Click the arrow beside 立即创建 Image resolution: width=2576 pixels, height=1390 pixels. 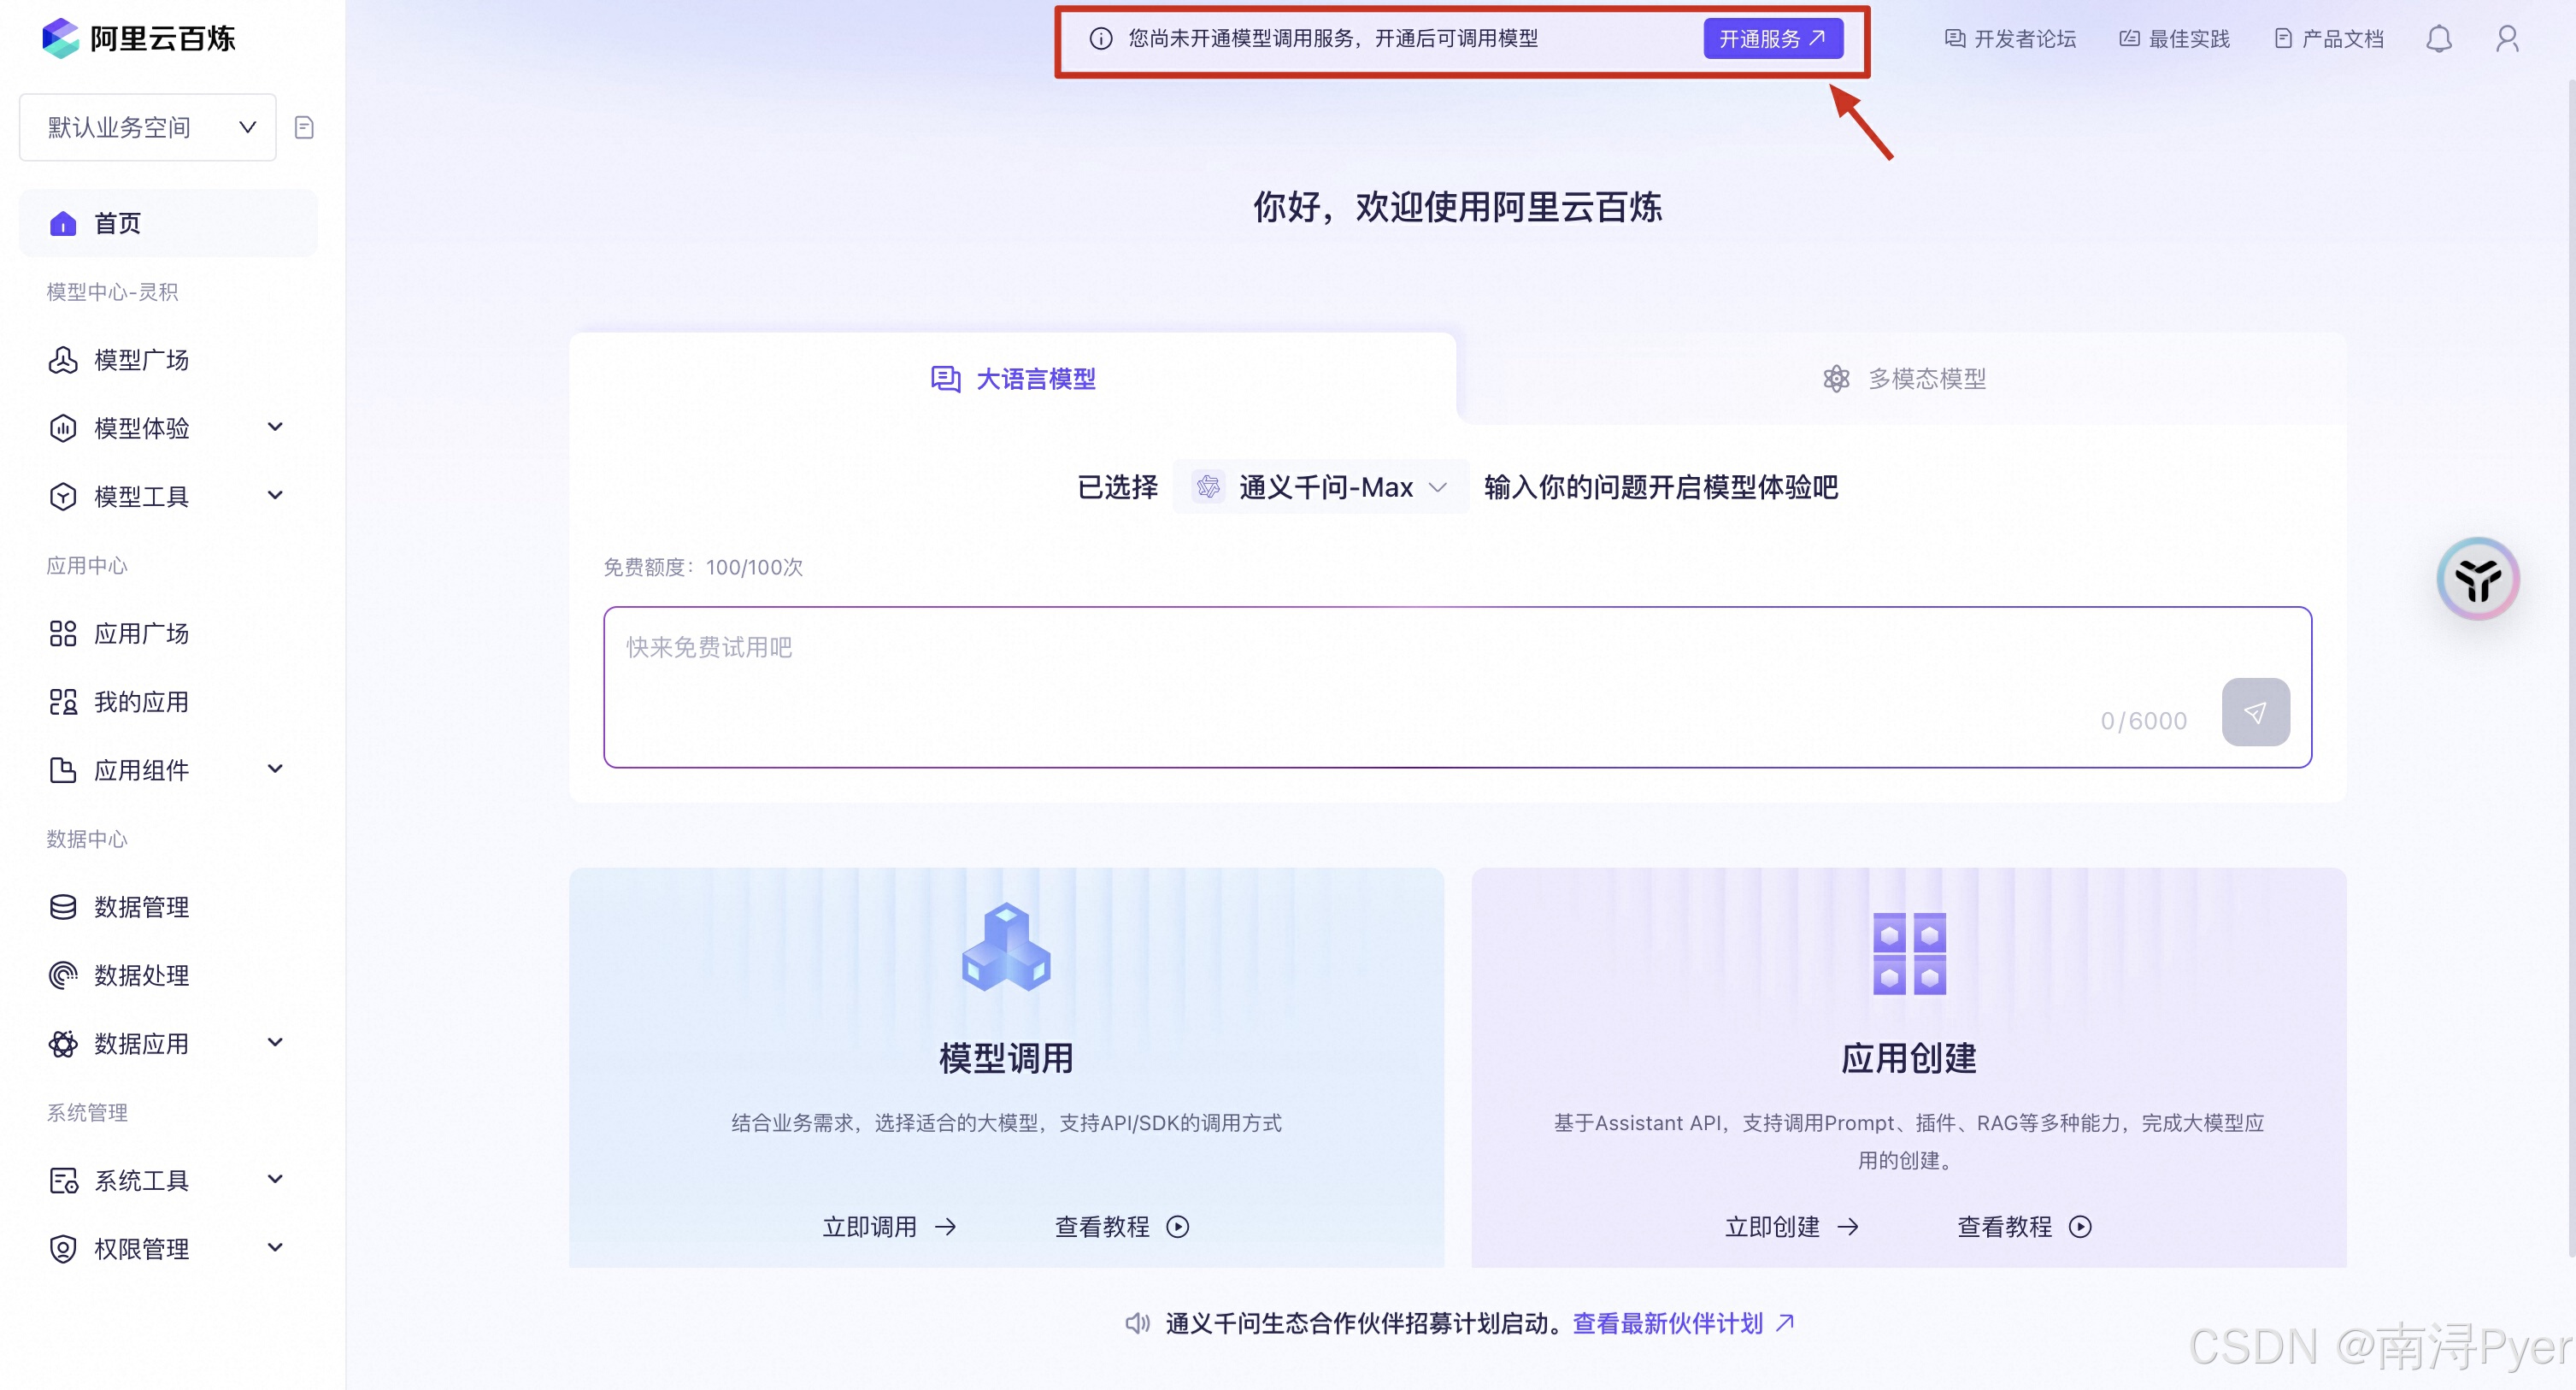point(1848,1227)
